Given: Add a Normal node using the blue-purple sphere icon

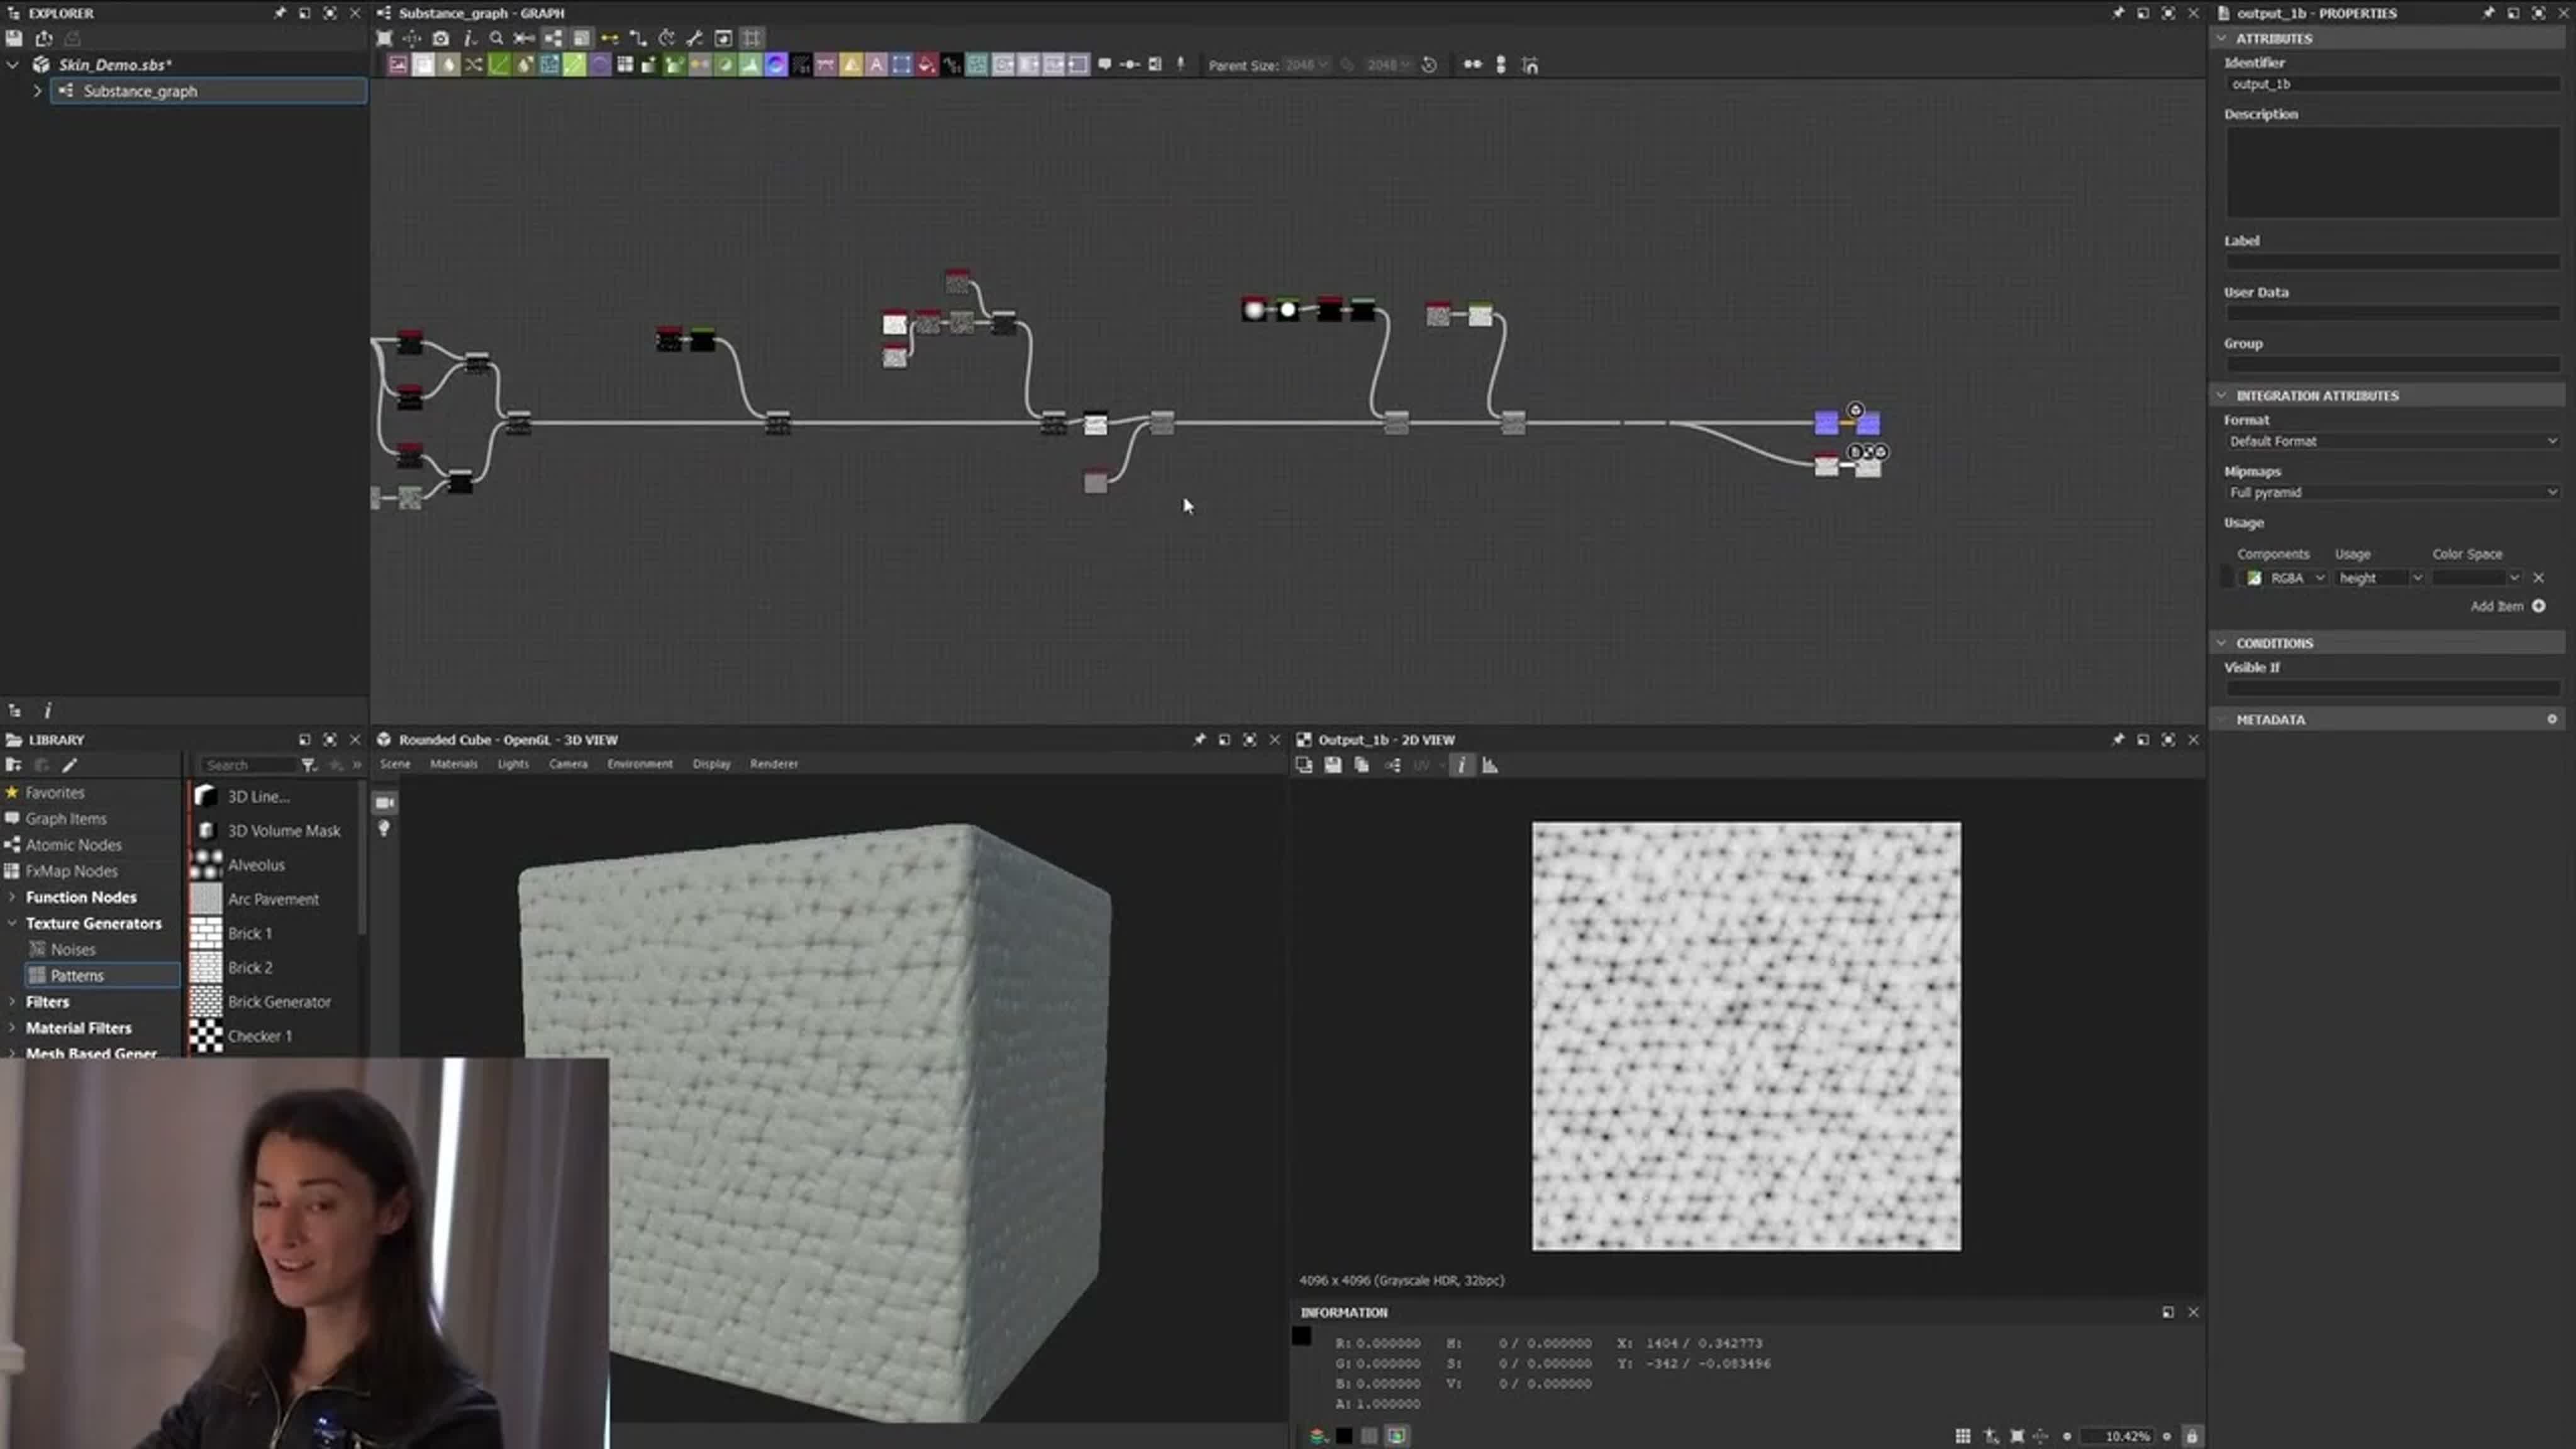Looking at the screenshot, I should click(775, 65).
